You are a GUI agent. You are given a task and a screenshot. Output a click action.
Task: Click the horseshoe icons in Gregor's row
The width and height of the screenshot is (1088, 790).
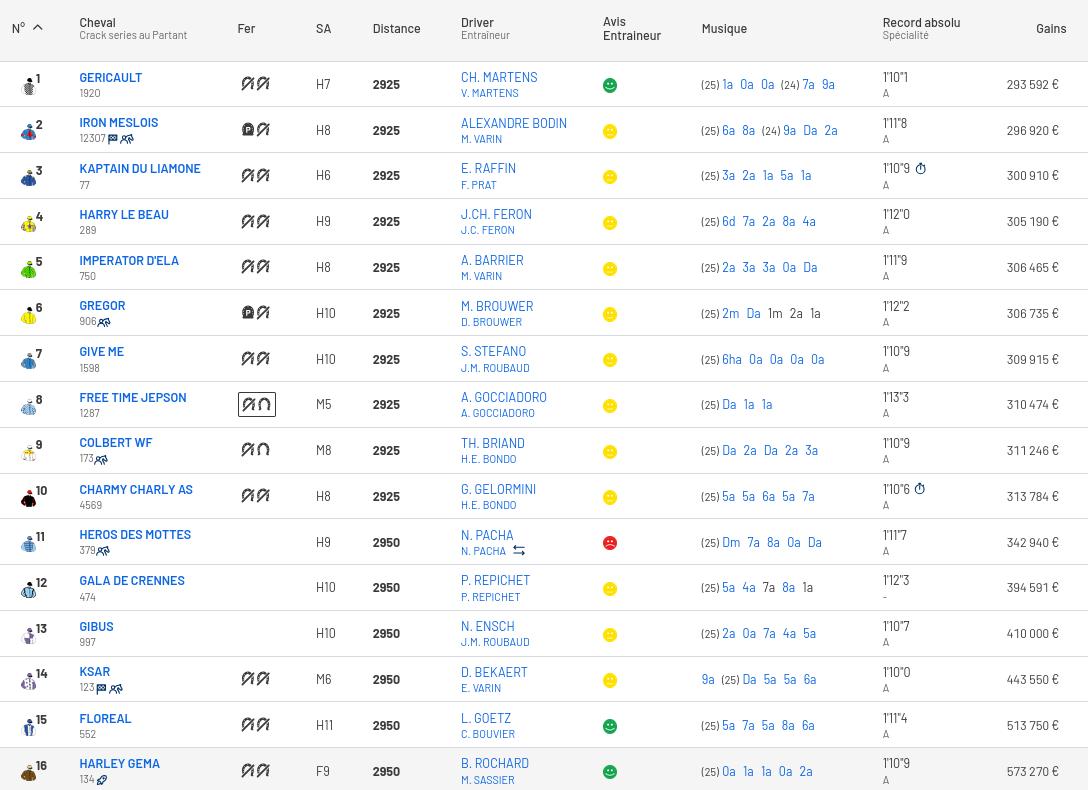click(256, 313)
